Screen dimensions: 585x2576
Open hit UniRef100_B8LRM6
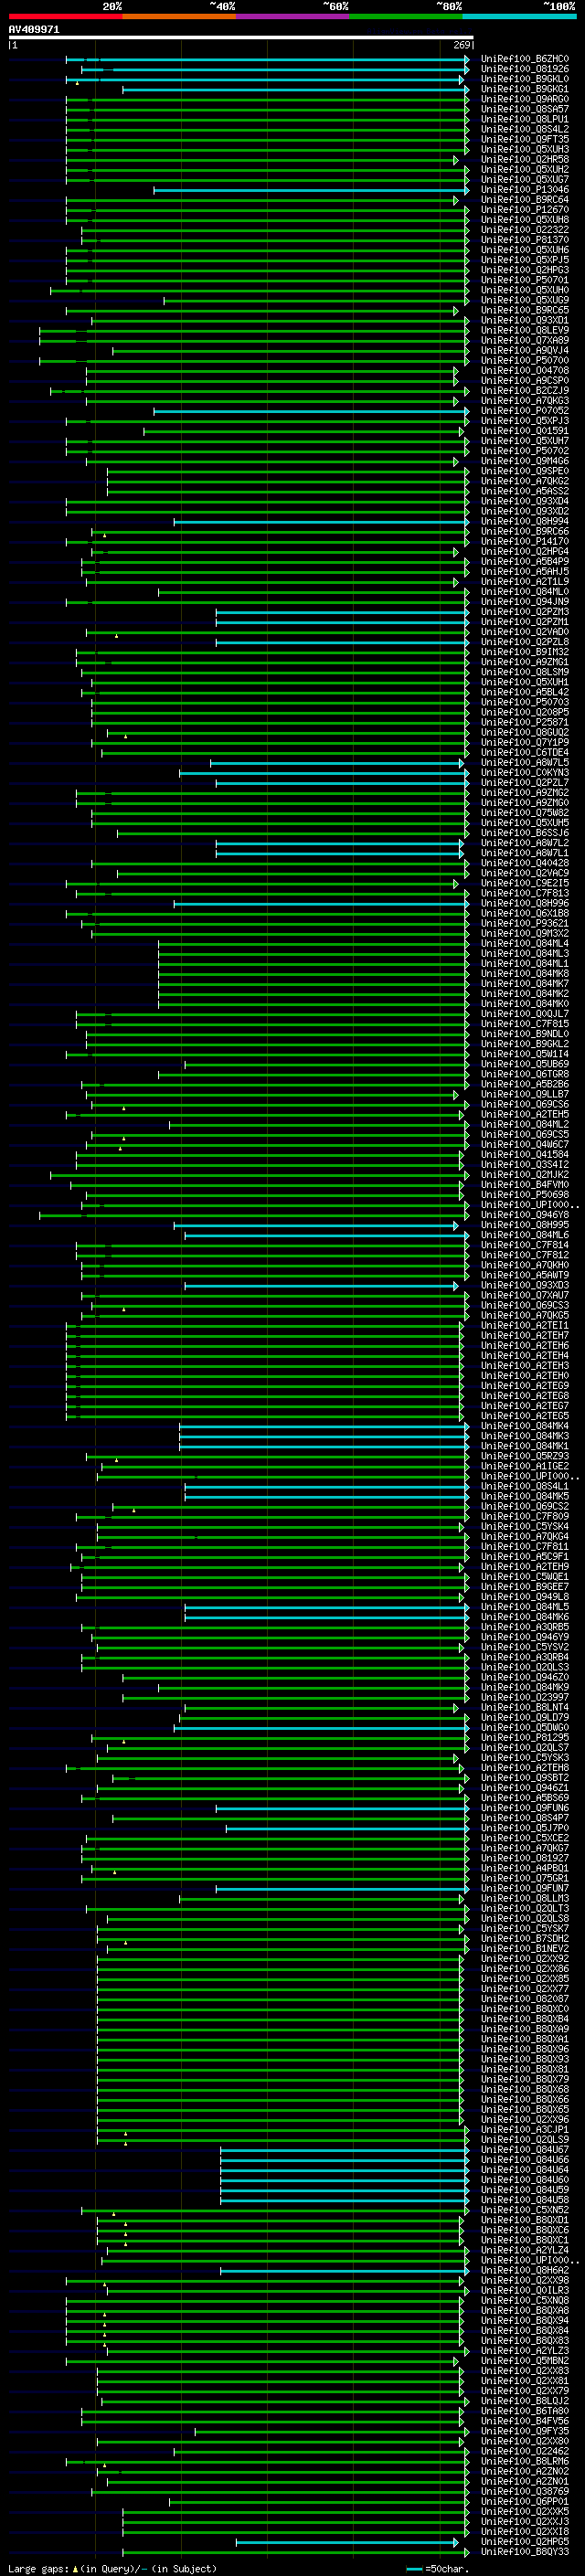point(525,2461)
